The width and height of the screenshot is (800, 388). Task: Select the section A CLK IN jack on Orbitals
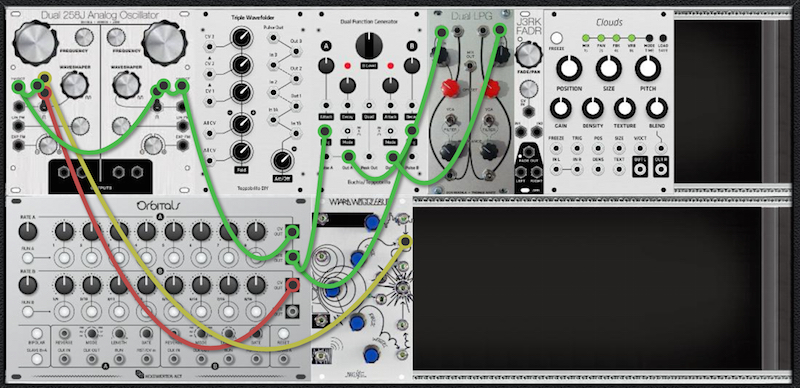tap(64, 358)
